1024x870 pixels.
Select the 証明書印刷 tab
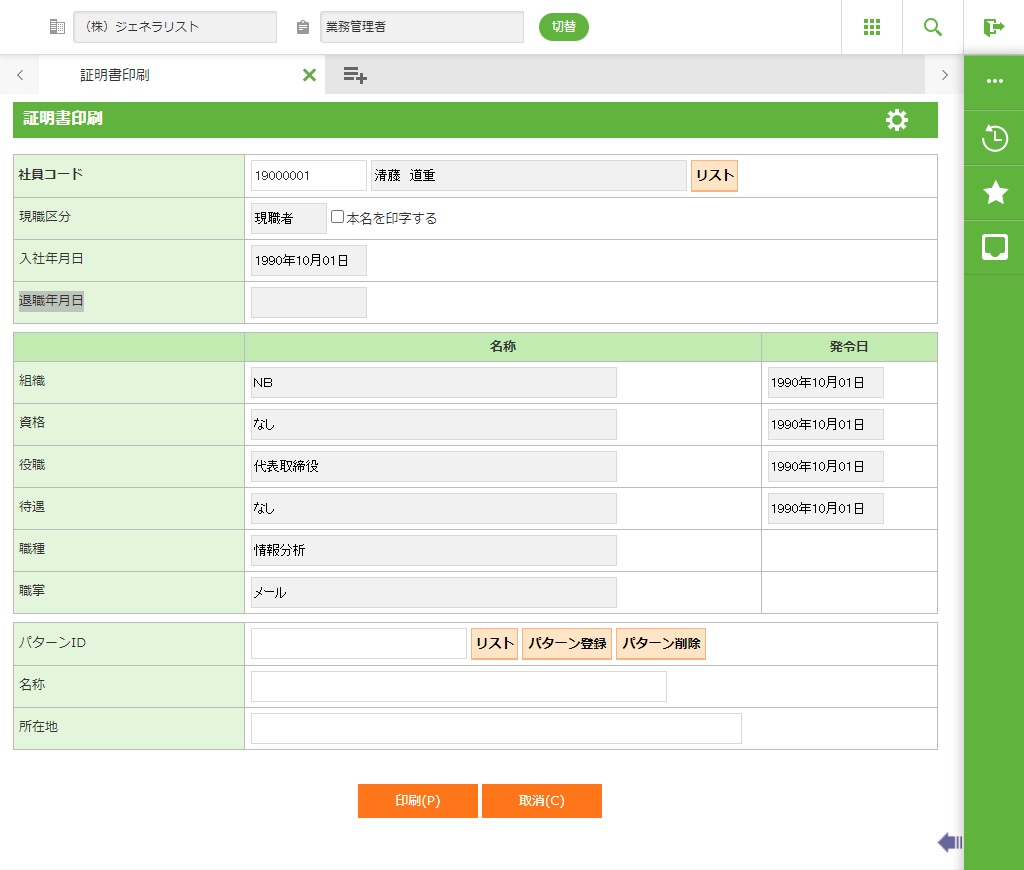pos(115,75)
